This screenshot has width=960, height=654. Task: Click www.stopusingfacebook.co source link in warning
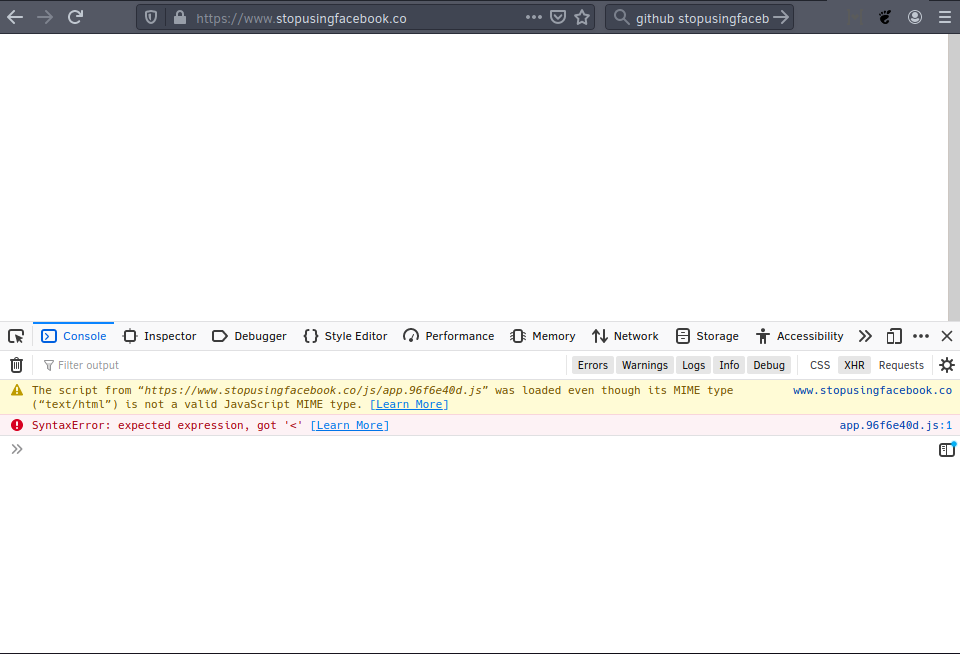click(872, 390)
